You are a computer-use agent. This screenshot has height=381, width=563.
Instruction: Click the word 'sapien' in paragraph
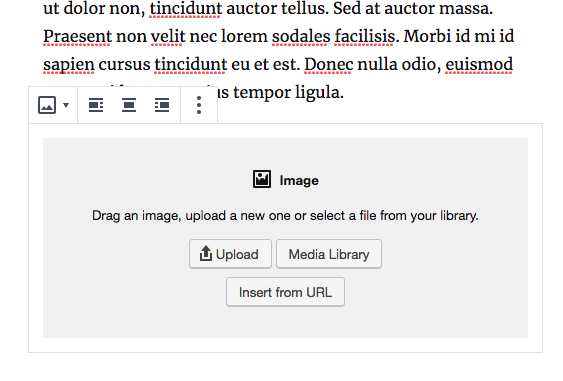pyautogui.click(x=69, y=65)
